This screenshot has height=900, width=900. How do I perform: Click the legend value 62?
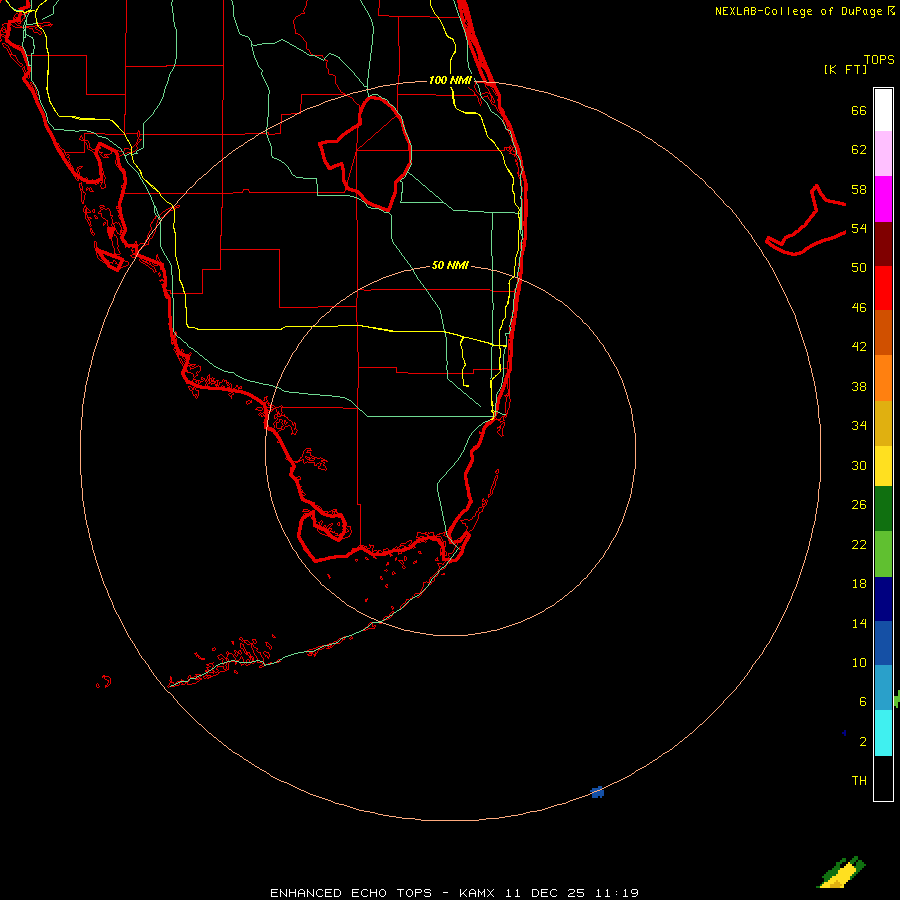point(859,150)
